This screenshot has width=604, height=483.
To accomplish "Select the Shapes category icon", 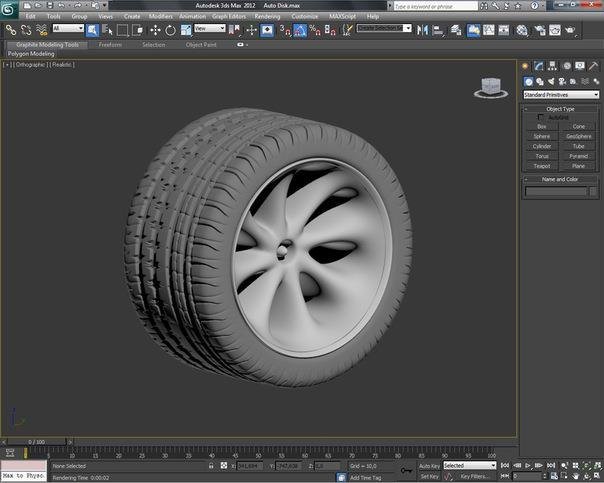I will tap(540, 81).
